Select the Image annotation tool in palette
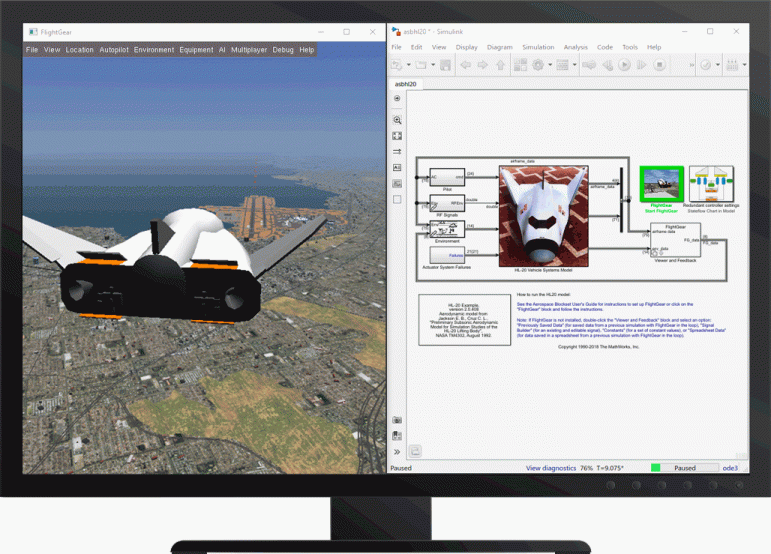Viewport: 771px width, 554px height. tap(397, 184)
